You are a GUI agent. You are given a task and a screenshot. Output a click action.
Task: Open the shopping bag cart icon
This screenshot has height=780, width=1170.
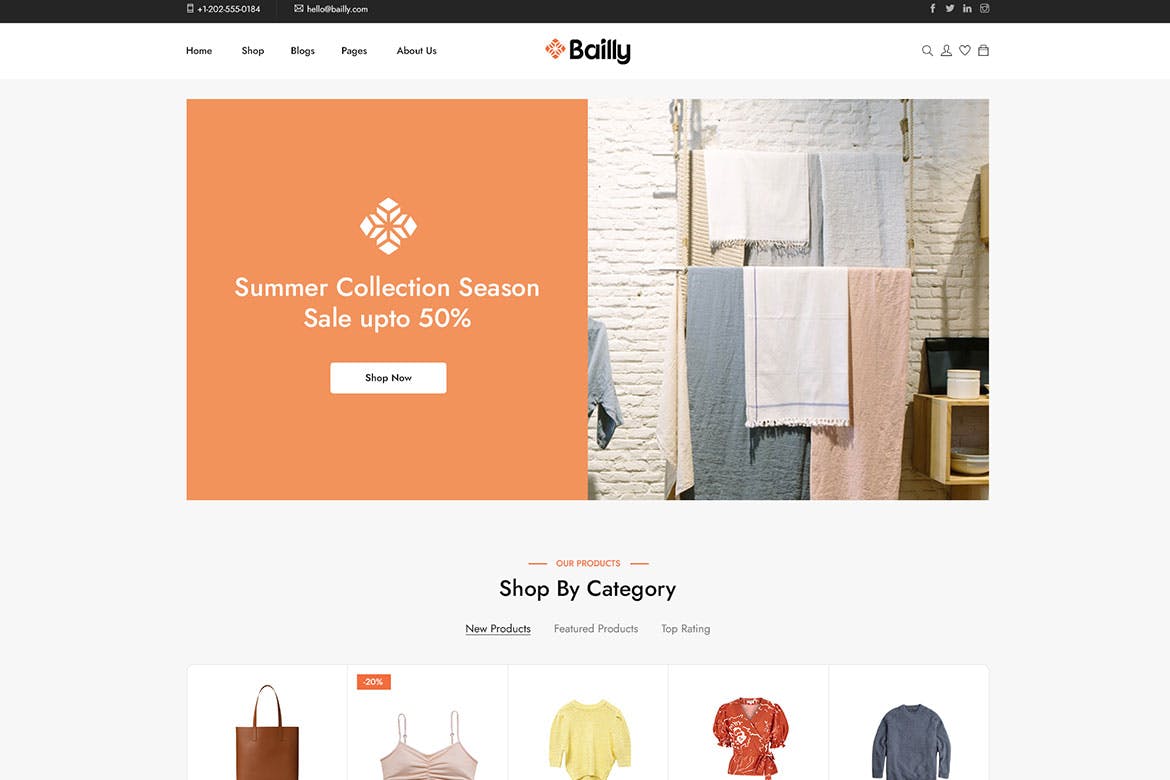983,51
